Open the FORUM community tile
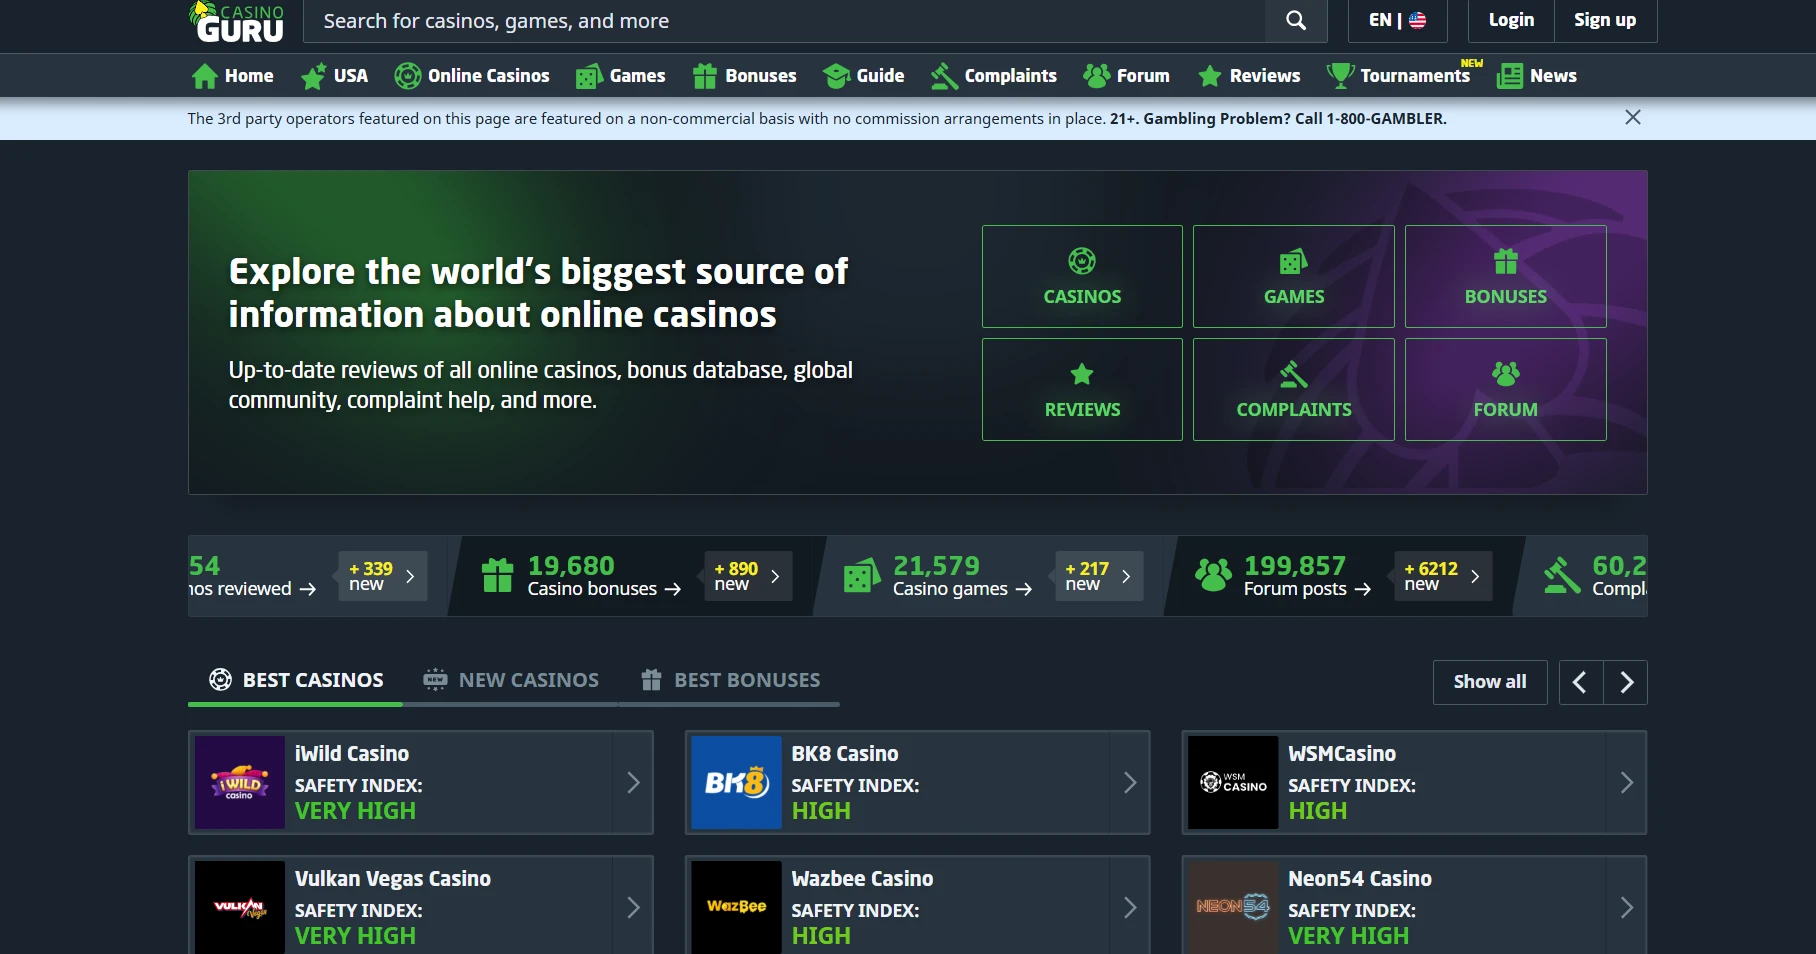The image size is (1816, 954). [1505, 390]
